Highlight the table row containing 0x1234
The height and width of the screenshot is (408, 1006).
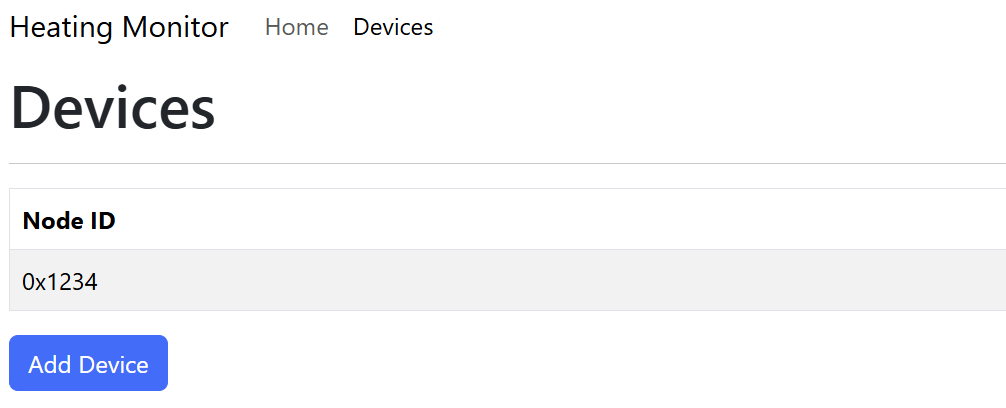(x=500, y=281)
